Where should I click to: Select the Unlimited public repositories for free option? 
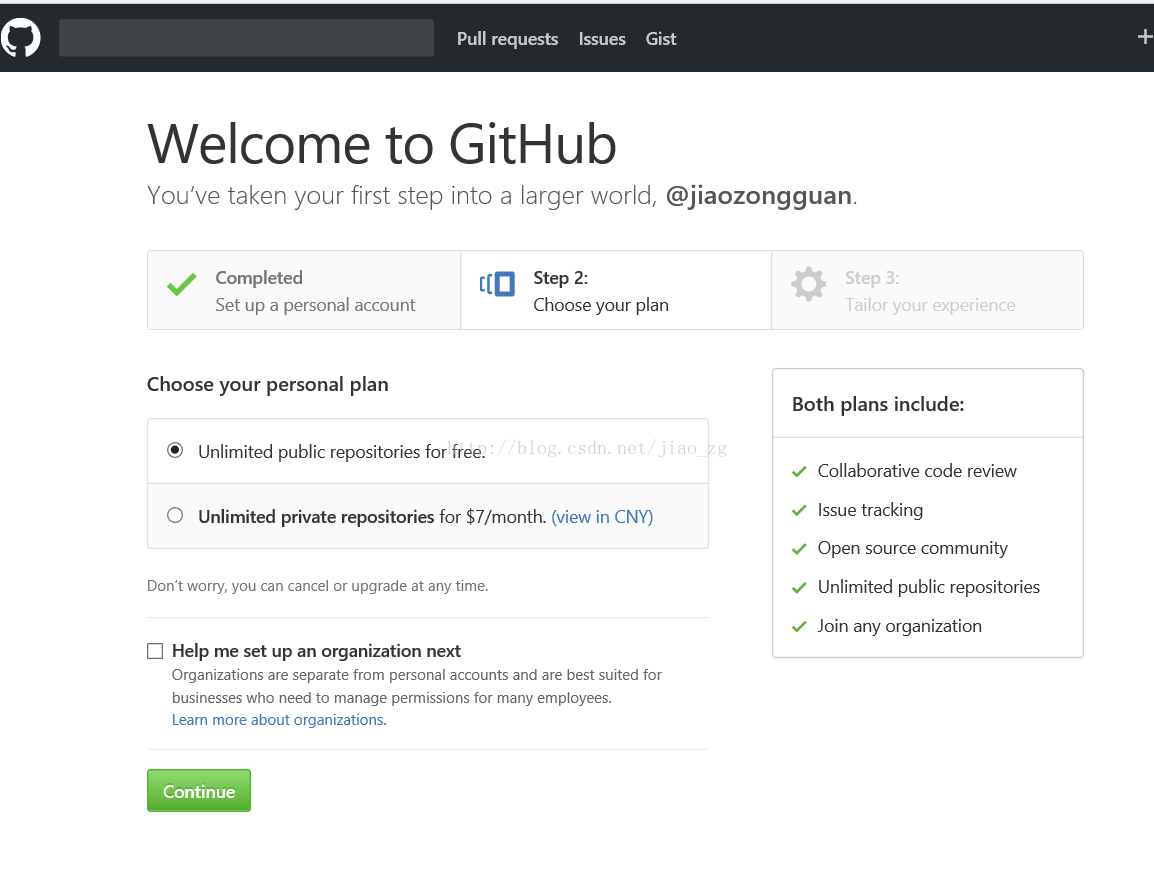(175, 450)
